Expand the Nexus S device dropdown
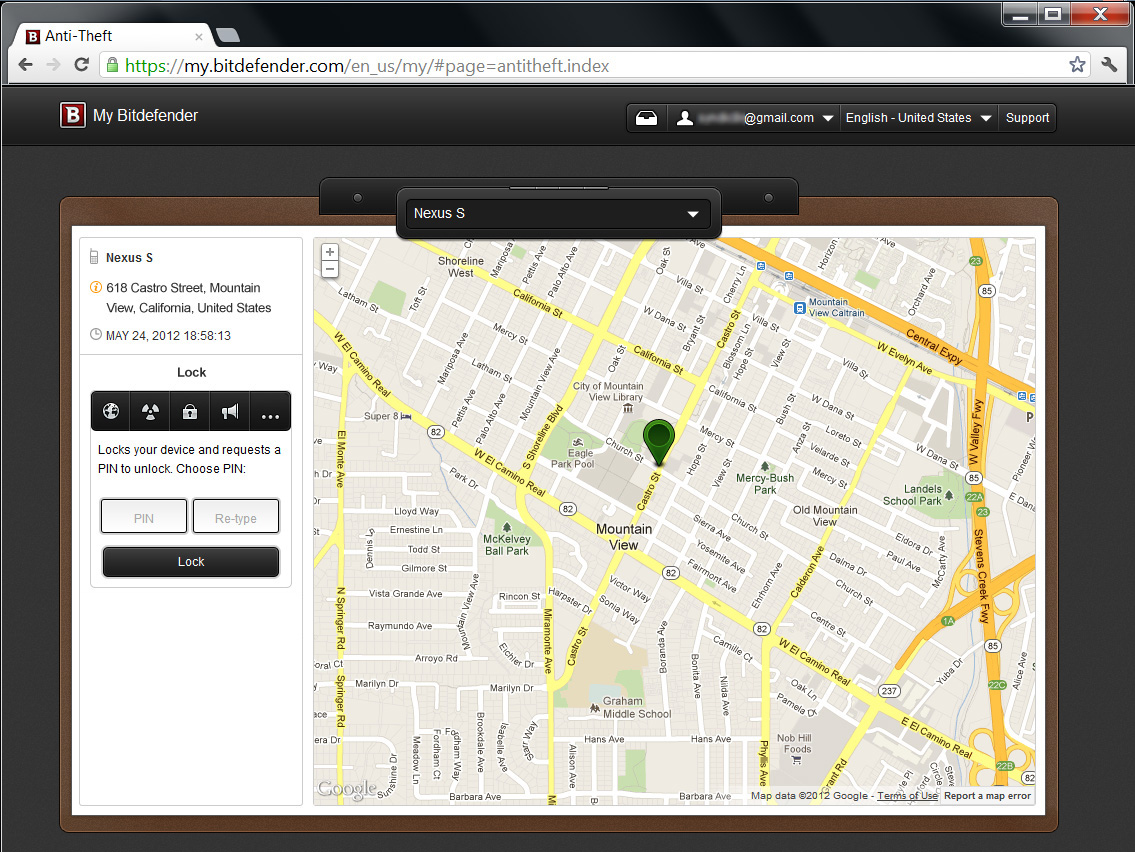The width and height of the screenshot is (1135, 852). (x=558, y=214)
